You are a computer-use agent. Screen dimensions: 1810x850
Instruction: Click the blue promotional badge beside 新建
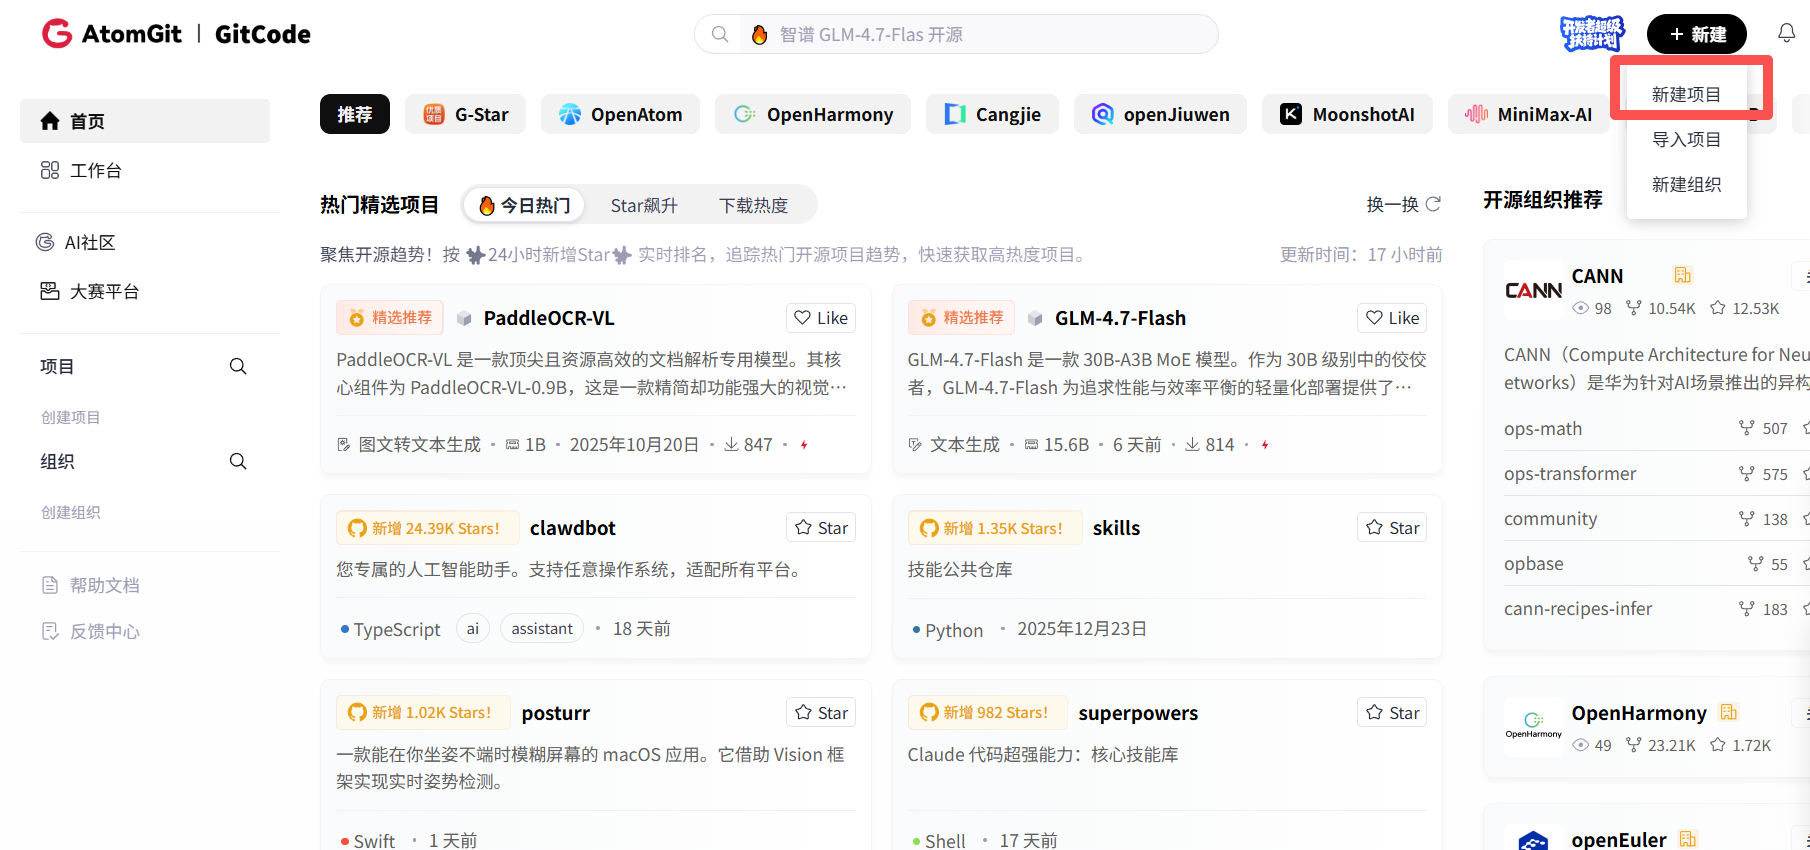point(1592,33)
